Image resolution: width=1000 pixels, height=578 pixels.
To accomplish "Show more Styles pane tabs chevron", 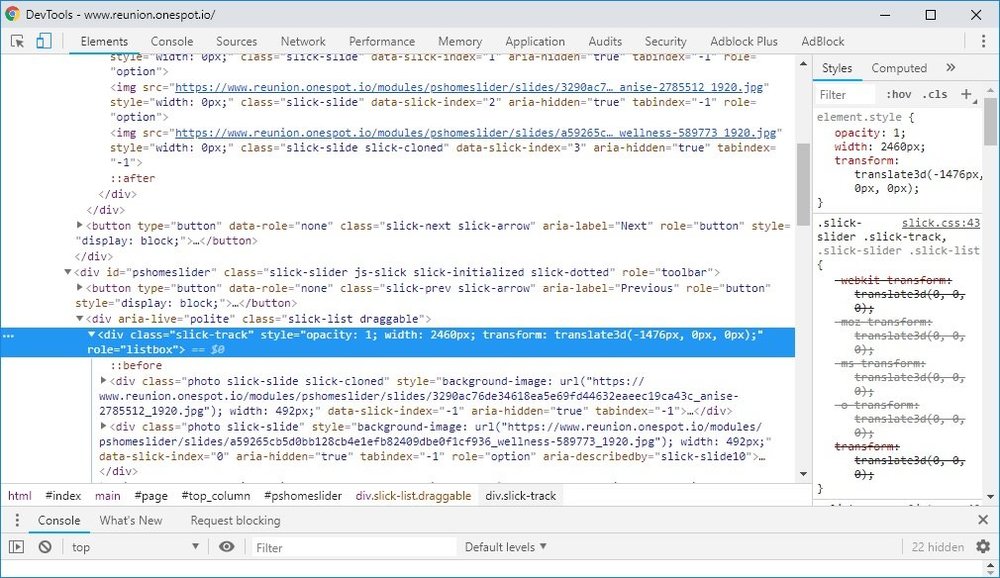I will 950,68.
